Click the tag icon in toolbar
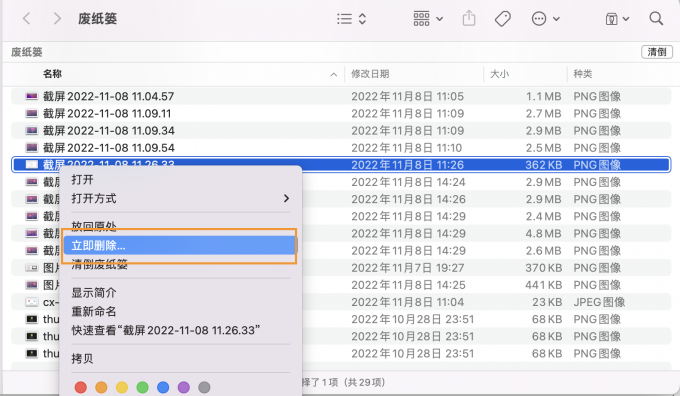 503,19
